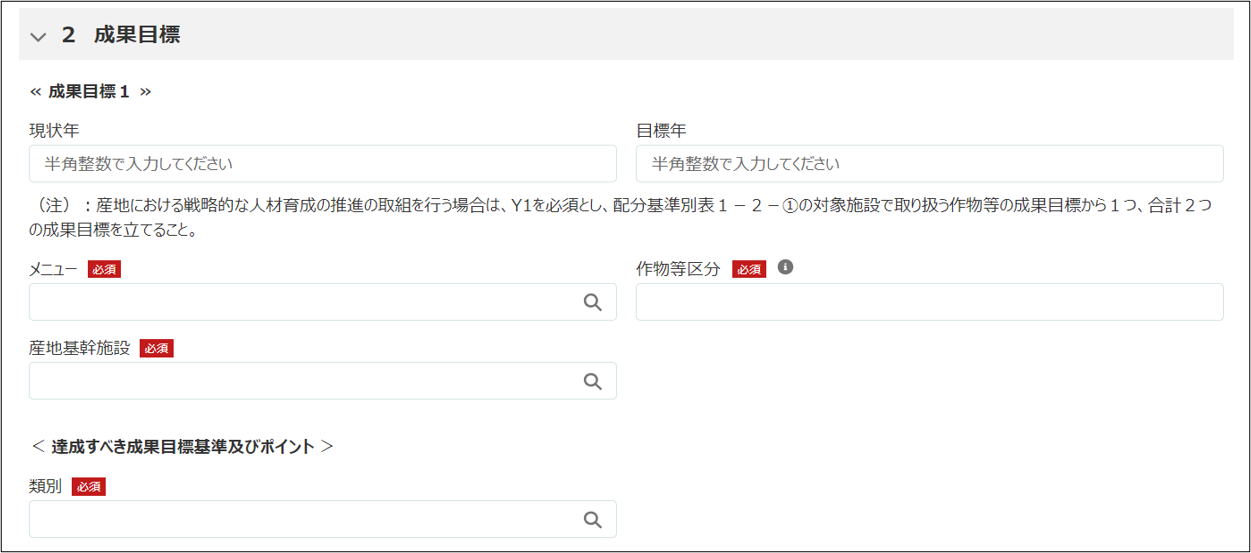Click the 達成すべき成果目標基準及びポイント heading

click(182, 446)
